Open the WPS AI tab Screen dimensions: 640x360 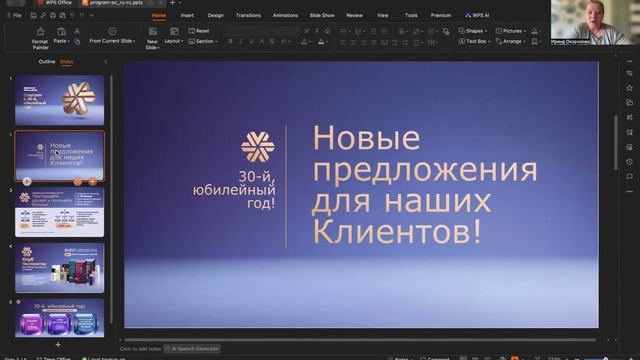click(477, 16)
